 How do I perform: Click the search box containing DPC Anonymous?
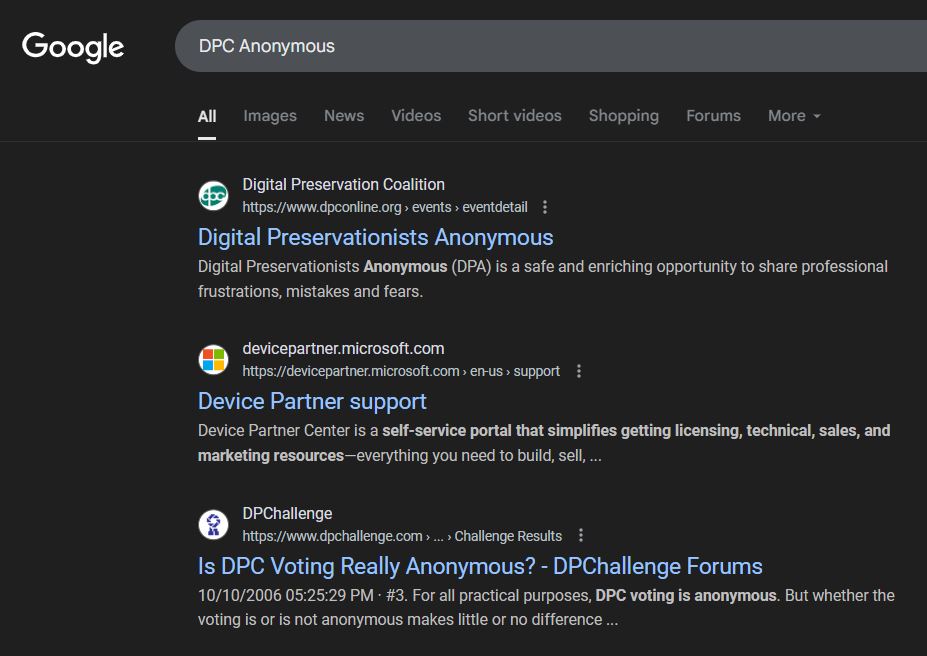coord(551,46)
